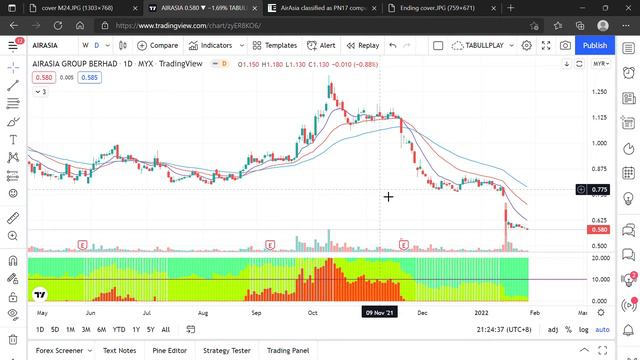Image resolution: width=640 pixels, height=360 pixels.
Task: Toggle percent scale
Action: click(x=568, y=329)
